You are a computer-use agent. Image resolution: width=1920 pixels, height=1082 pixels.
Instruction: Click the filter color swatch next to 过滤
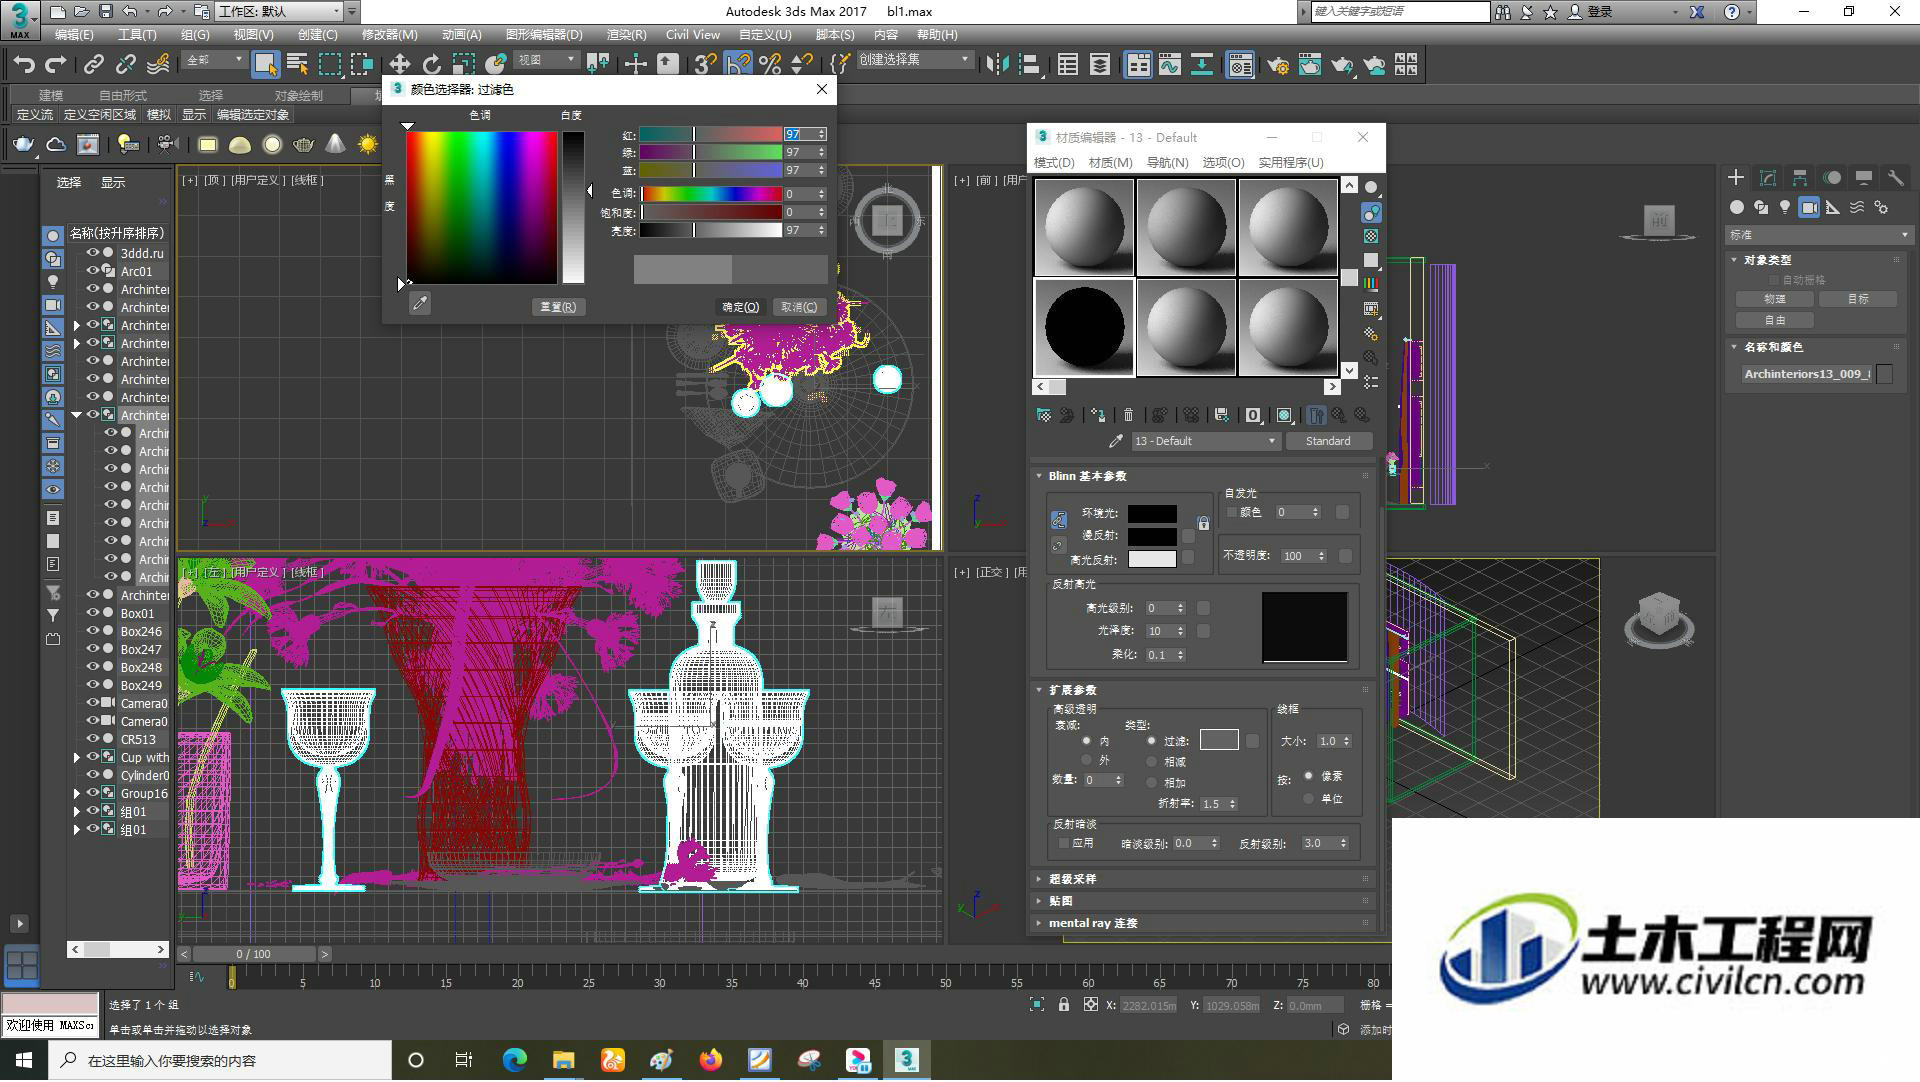click(1219, 740)
